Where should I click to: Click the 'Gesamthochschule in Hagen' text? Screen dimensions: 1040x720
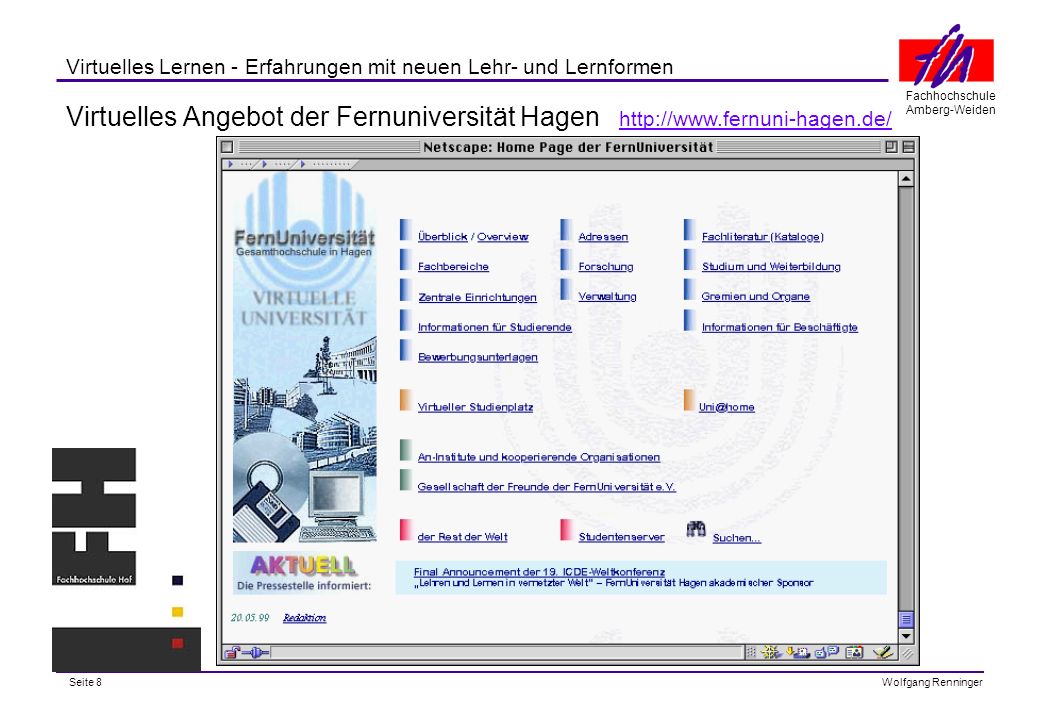point(304,252)
